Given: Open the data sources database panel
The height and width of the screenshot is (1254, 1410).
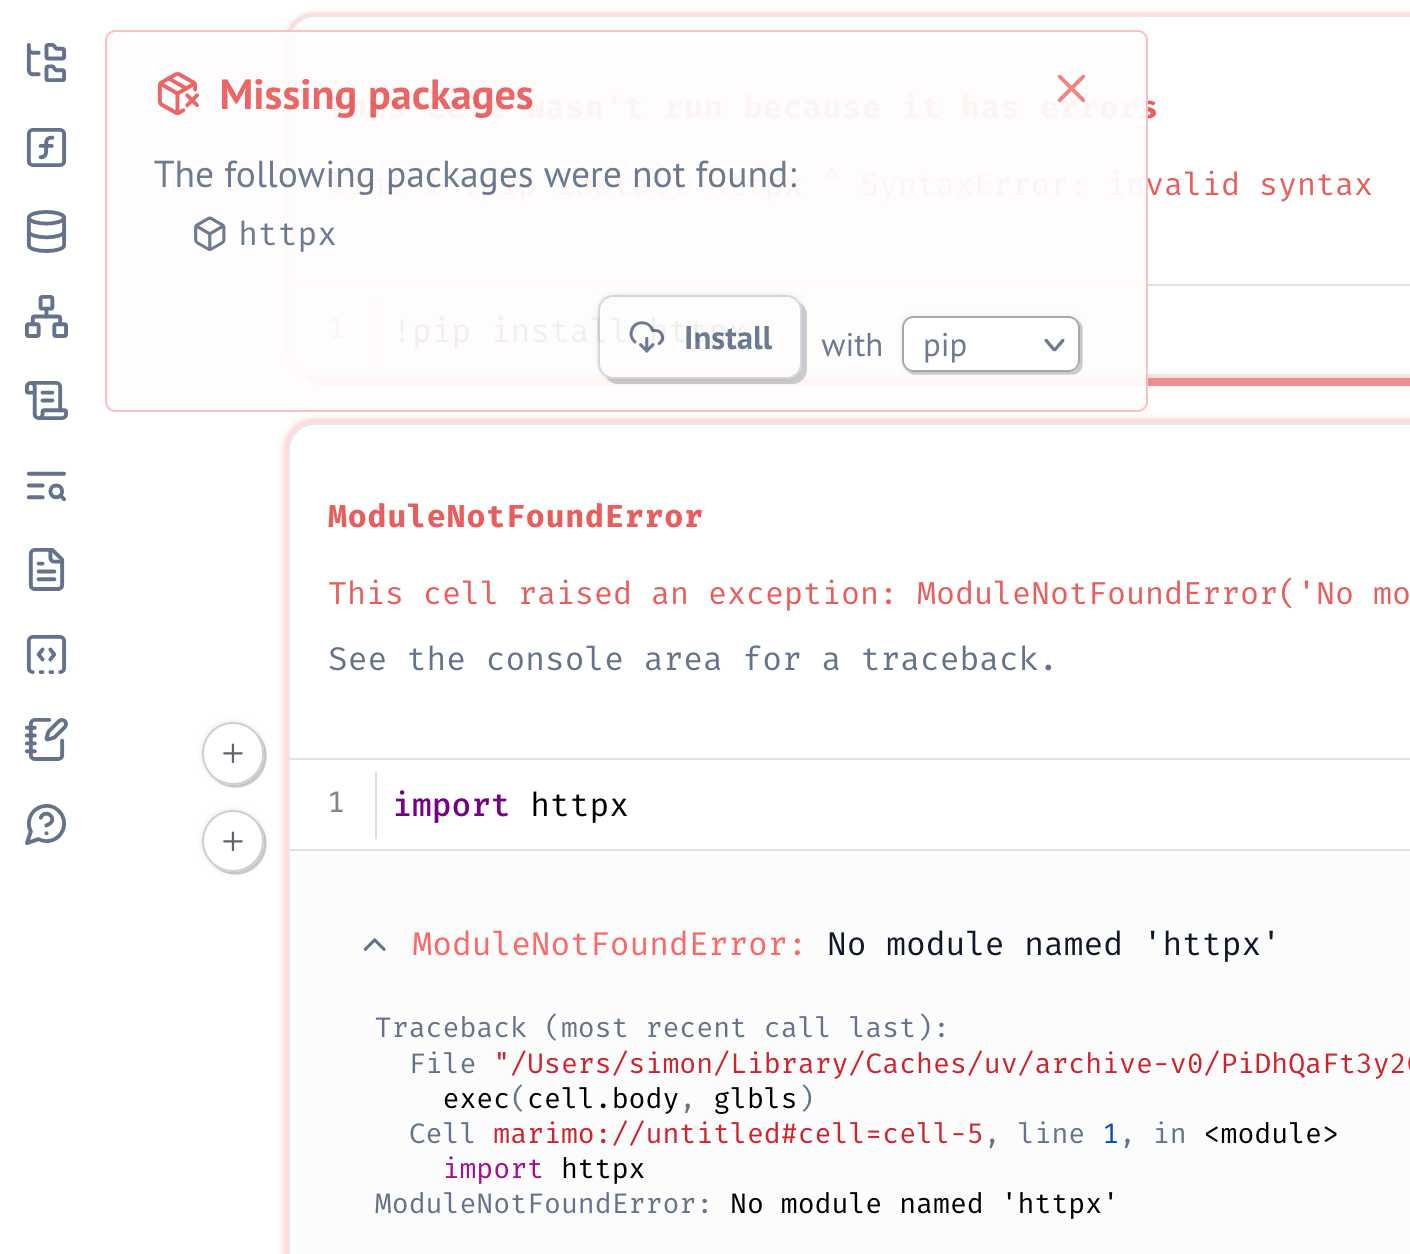Looking at the screenshot, I should click(46, 232).
